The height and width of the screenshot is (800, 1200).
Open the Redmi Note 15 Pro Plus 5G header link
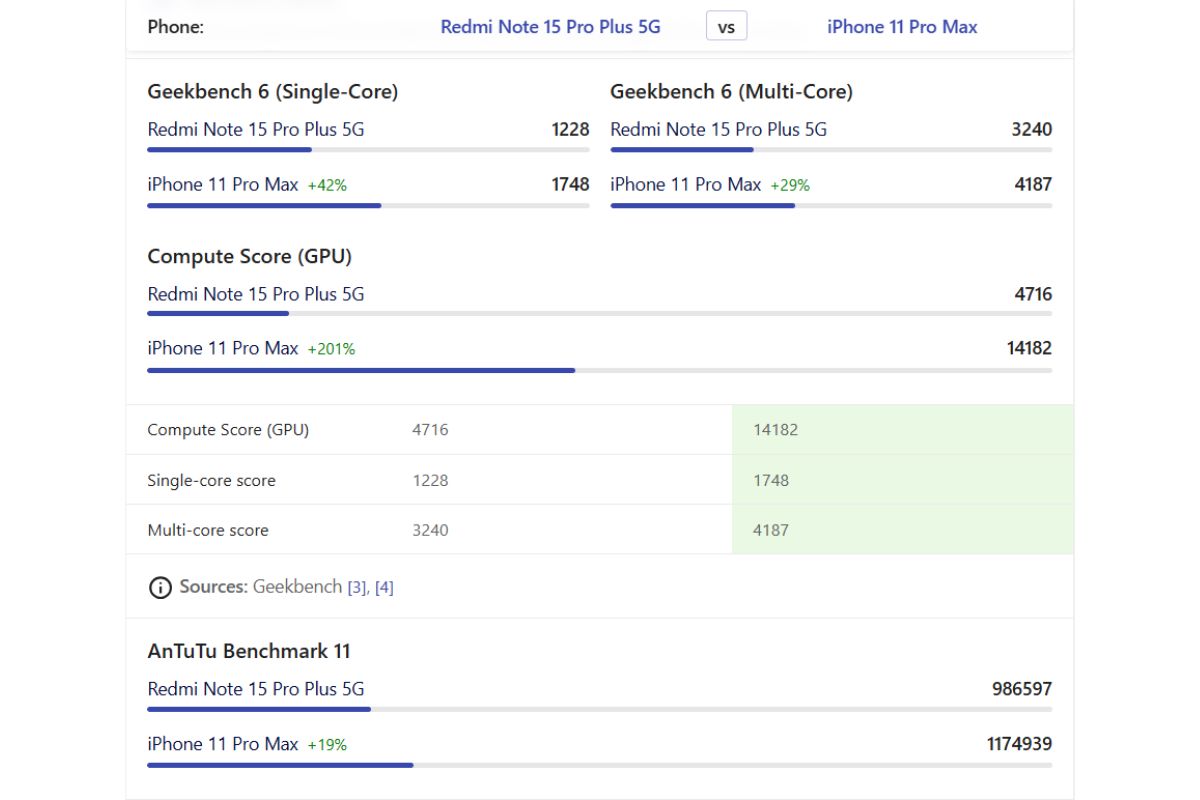pos(550,27)
